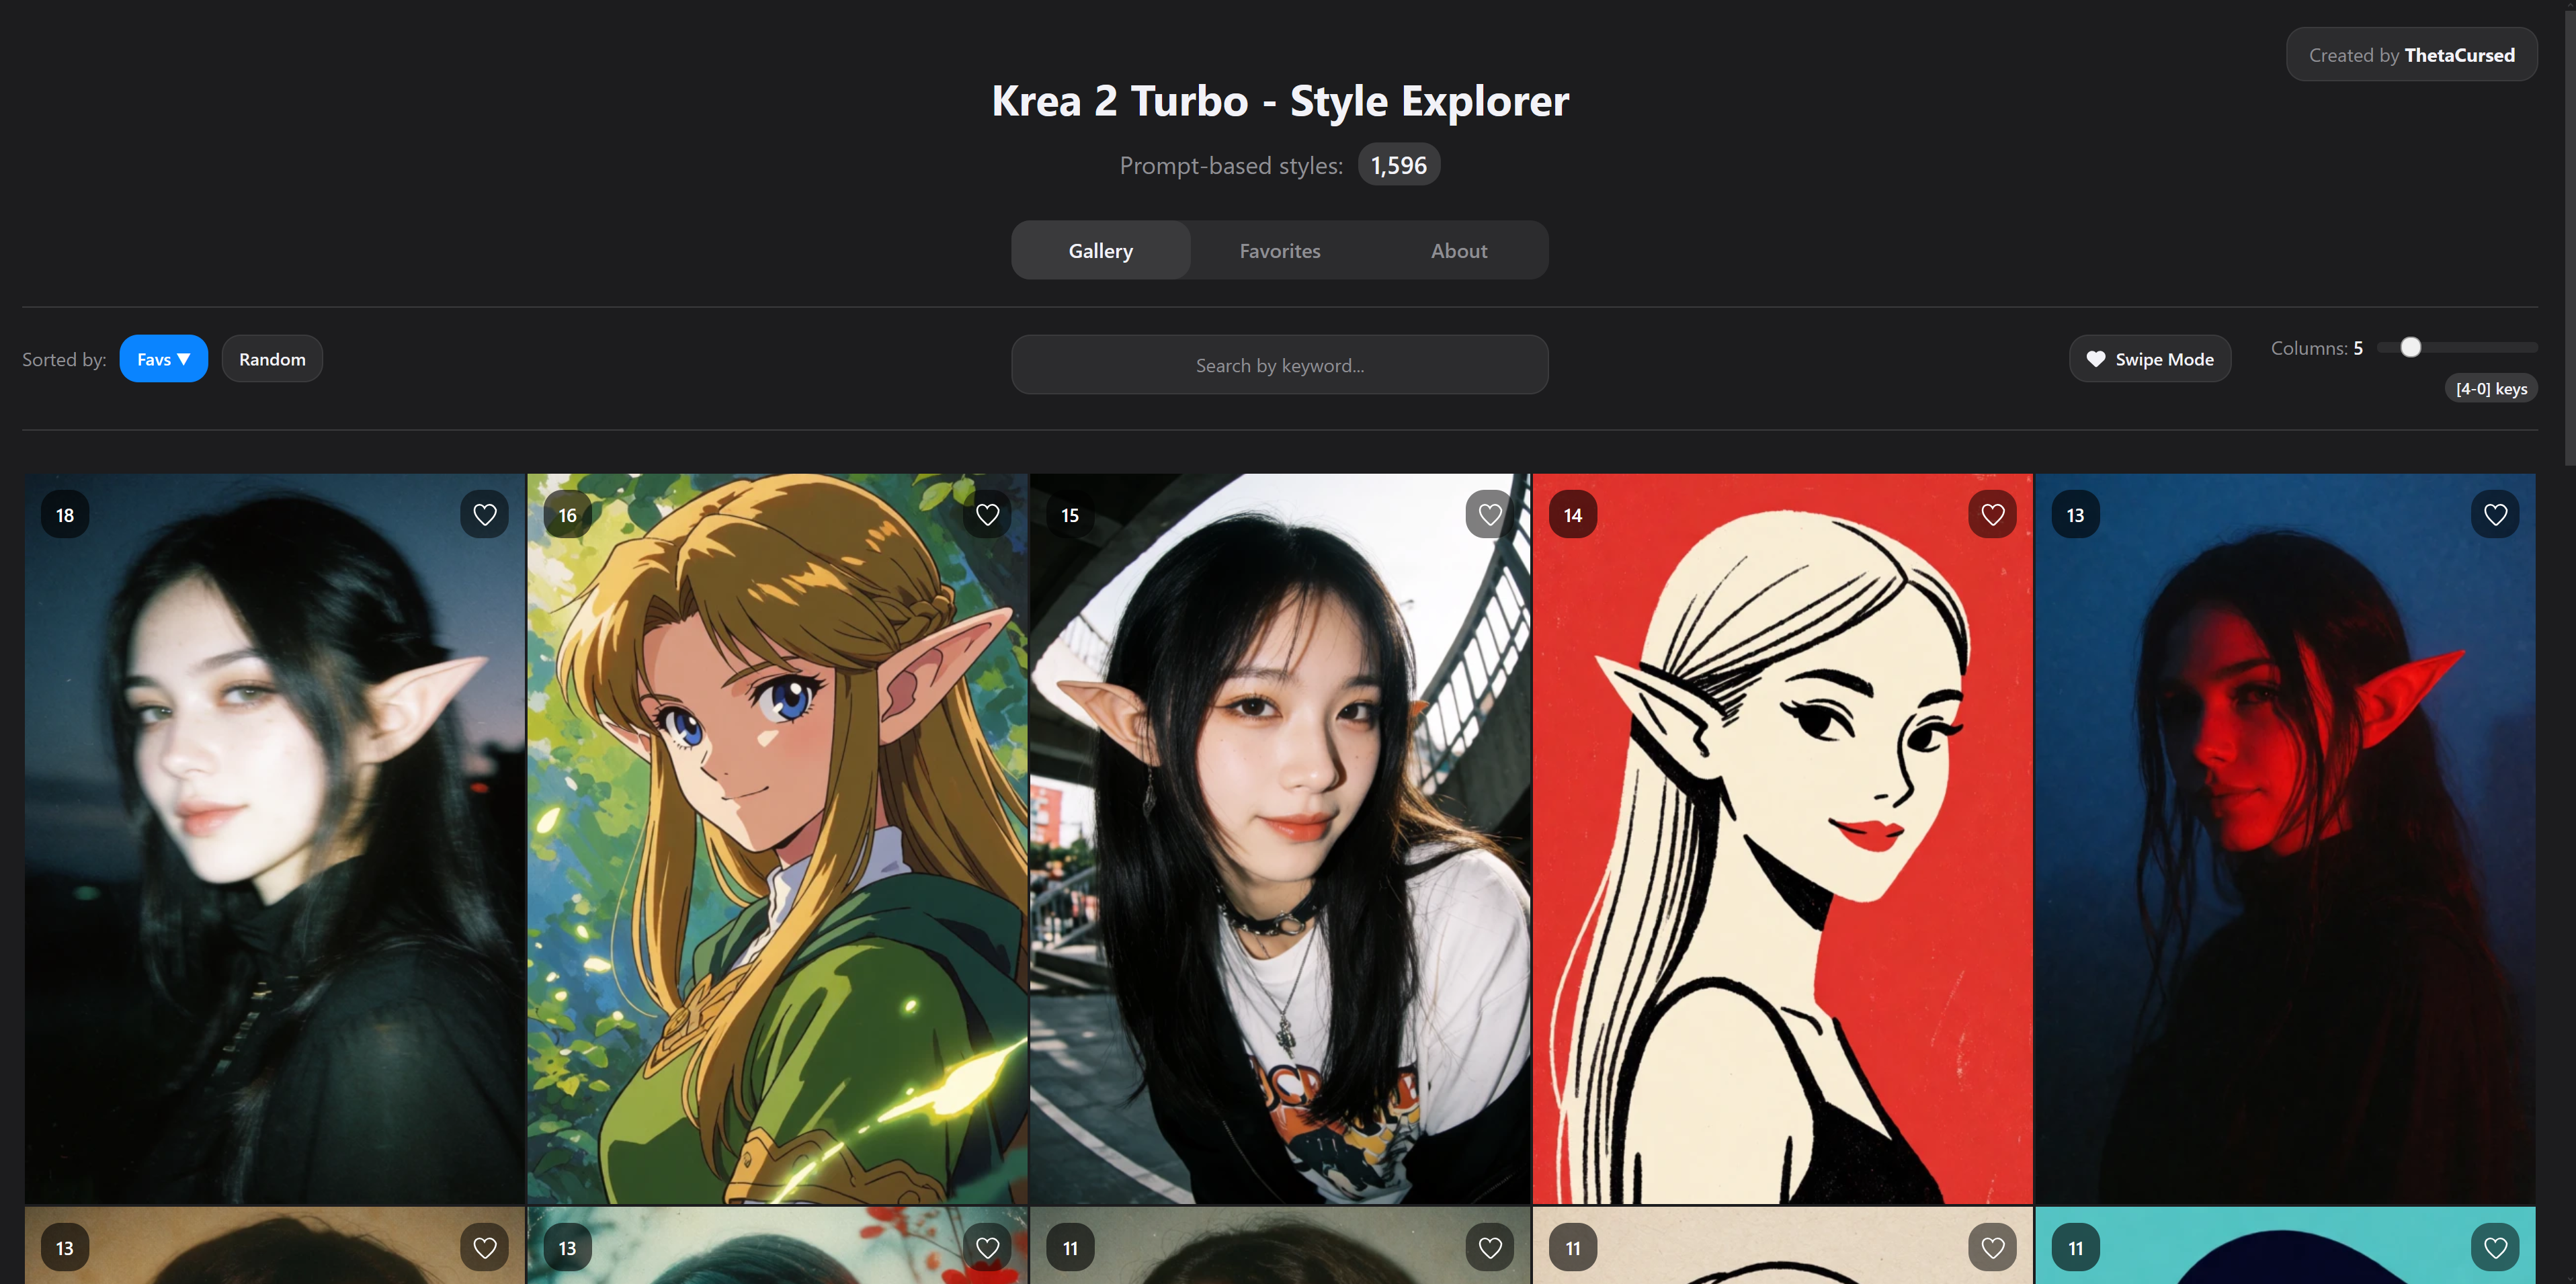Like the red poster illustration counted 14
2576x1284 pixels.
click(x=1993, y=515)
